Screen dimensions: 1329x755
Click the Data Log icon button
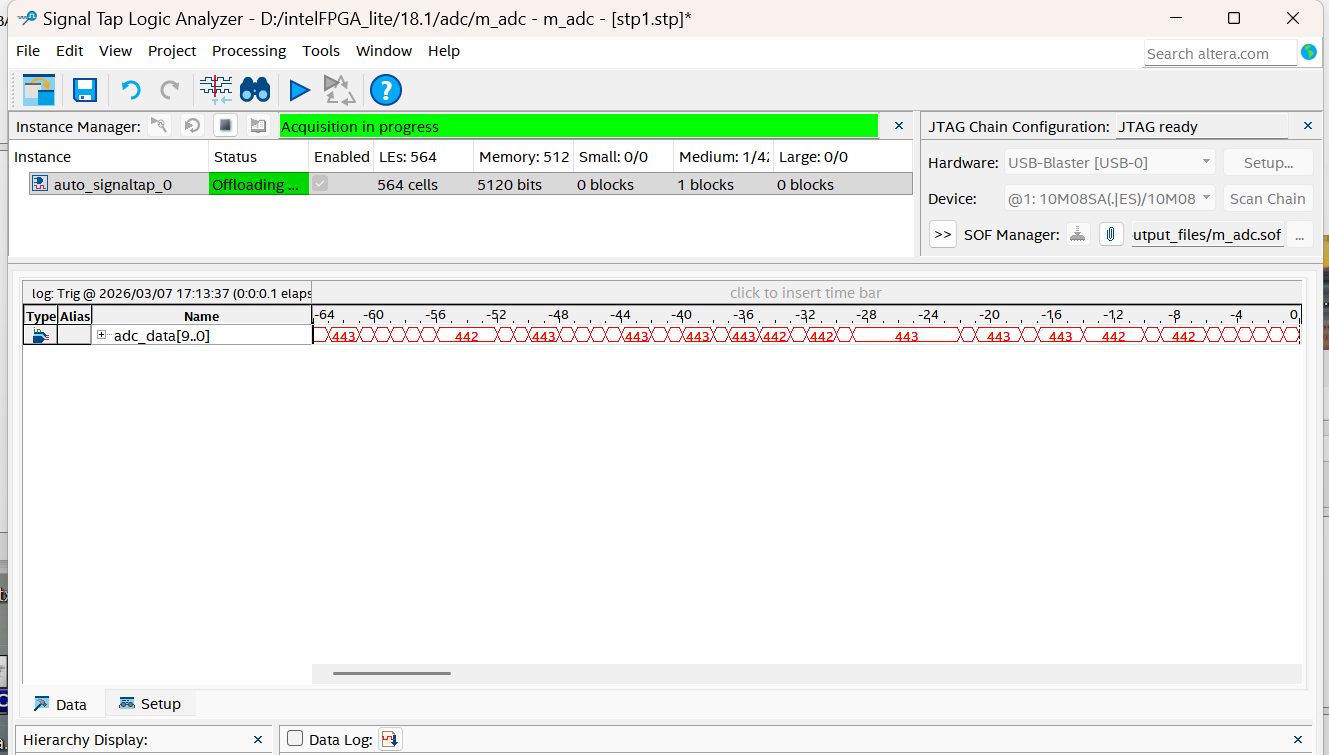click(390, 739)
